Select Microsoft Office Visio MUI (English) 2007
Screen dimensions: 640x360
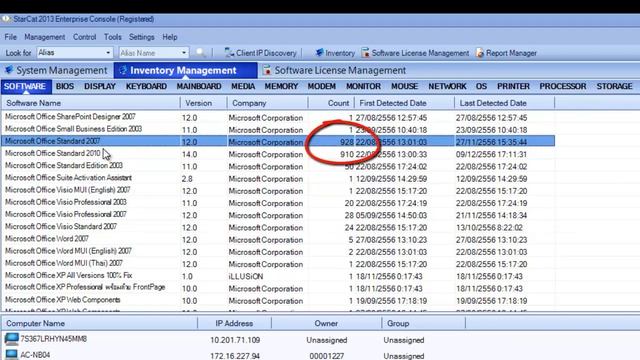(x=278, y=191)
